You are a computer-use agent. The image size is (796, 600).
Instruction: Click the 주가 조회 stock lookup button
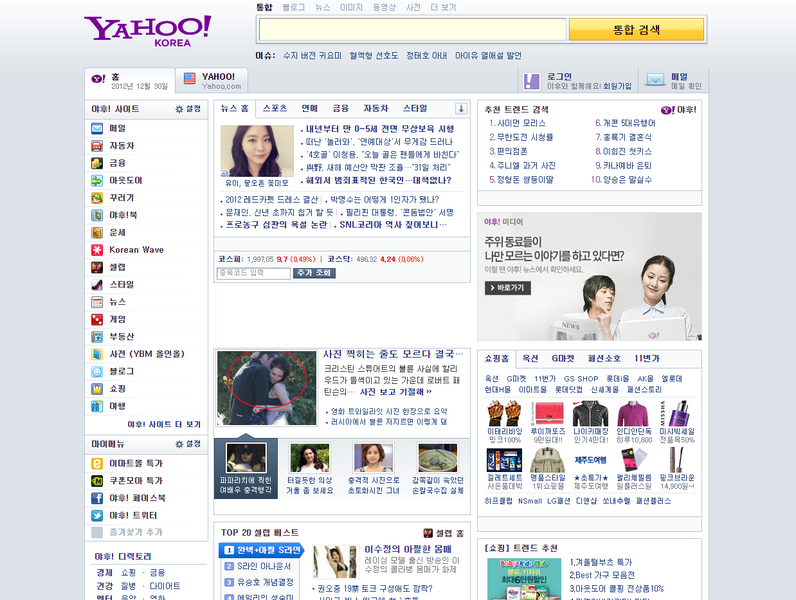point(314,273)
